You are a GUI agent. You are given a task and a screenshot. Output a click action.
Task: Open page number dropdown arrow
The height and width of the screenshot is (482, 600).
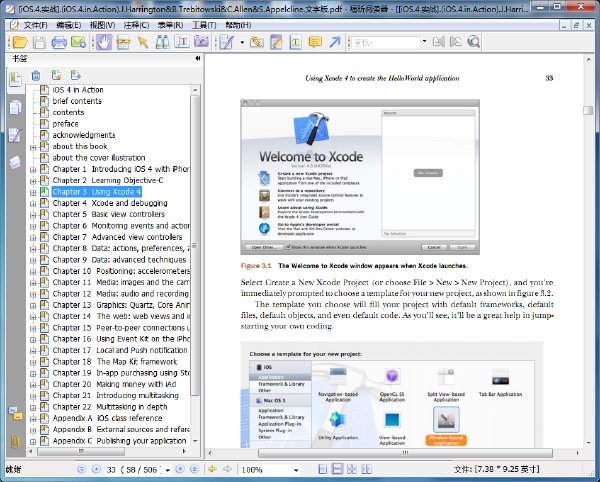(x=168, y=470)
